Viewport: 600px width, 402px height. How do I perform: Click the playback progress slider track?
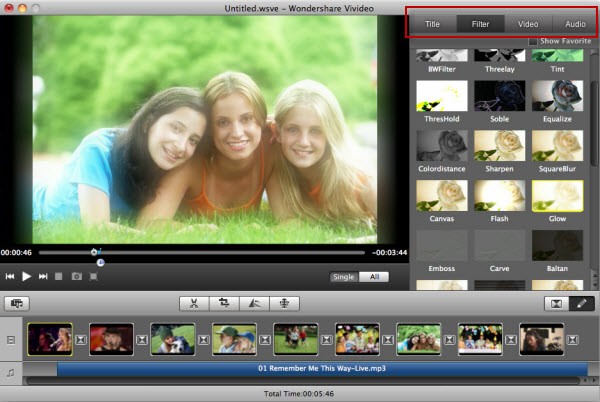(x=202, y=252)
